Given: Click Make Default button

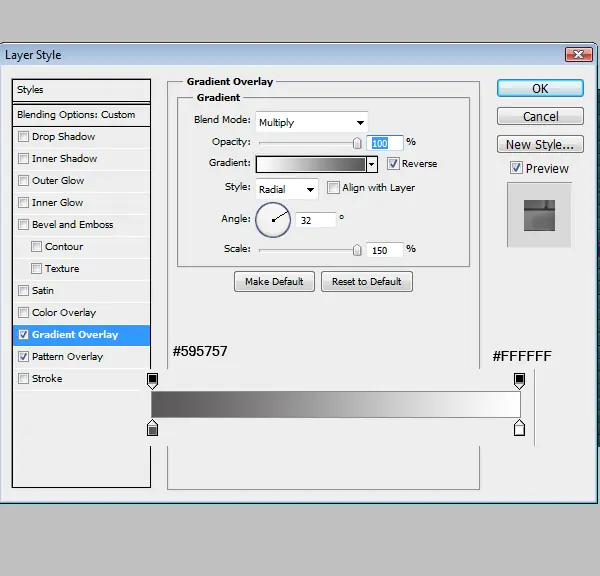Looking at the screenshot, I should pos(274,282).
